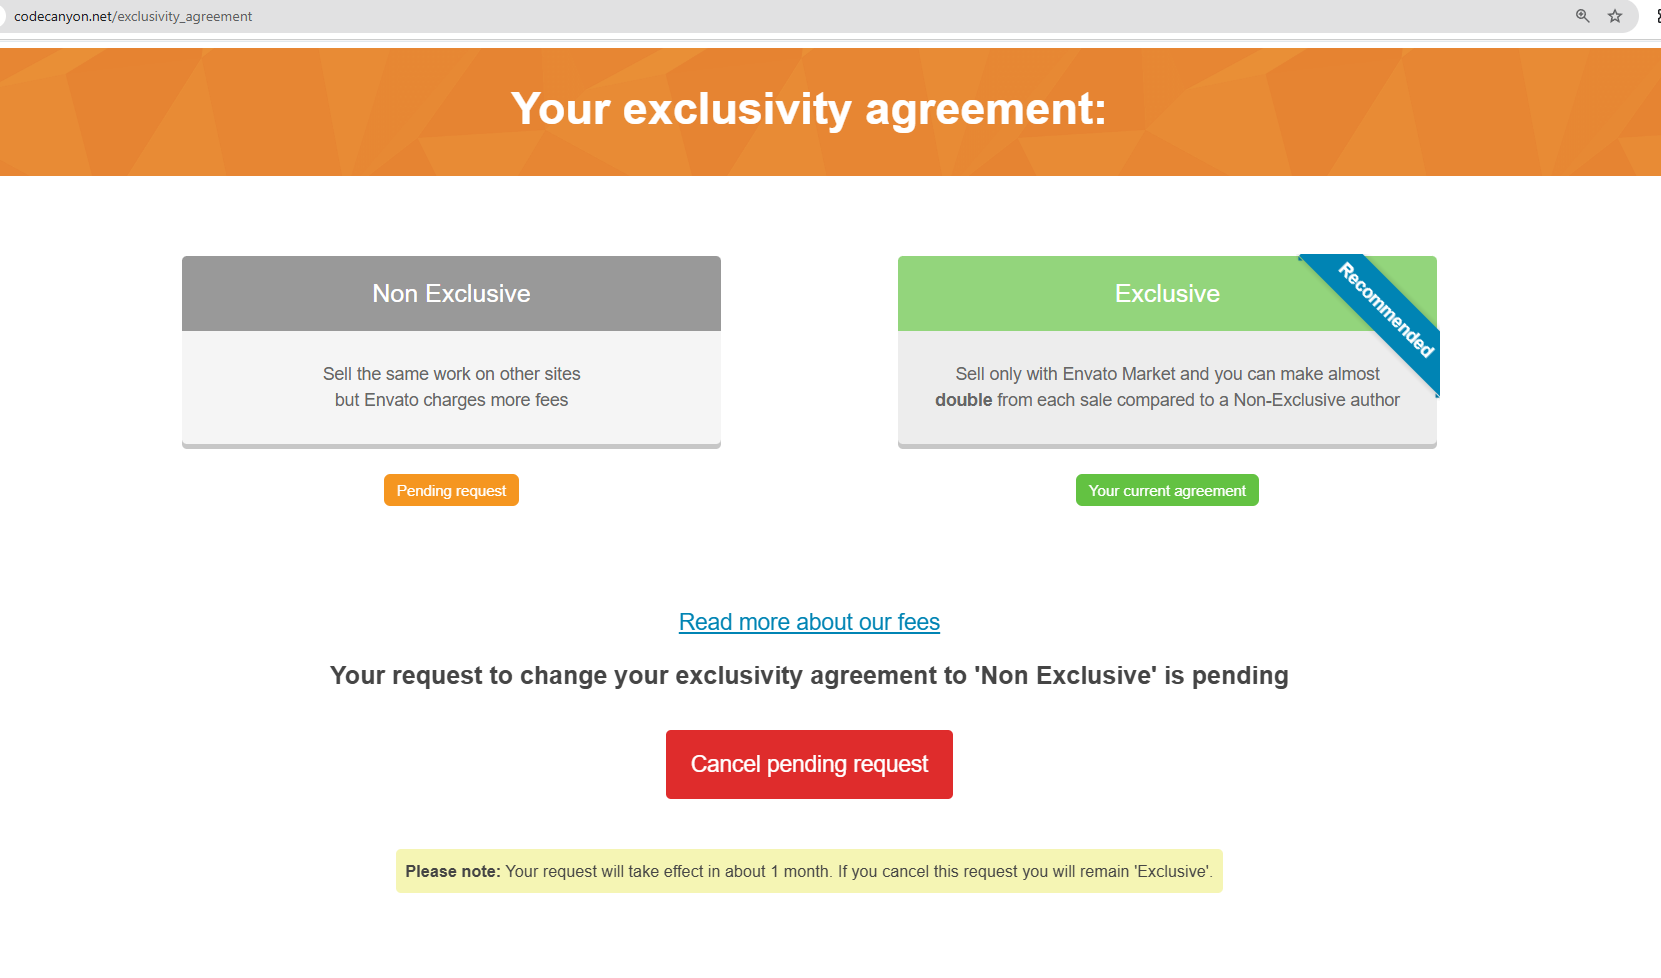
Task: Click the exclusivity_agreement path in the URL
Action: tap(185, 16)
